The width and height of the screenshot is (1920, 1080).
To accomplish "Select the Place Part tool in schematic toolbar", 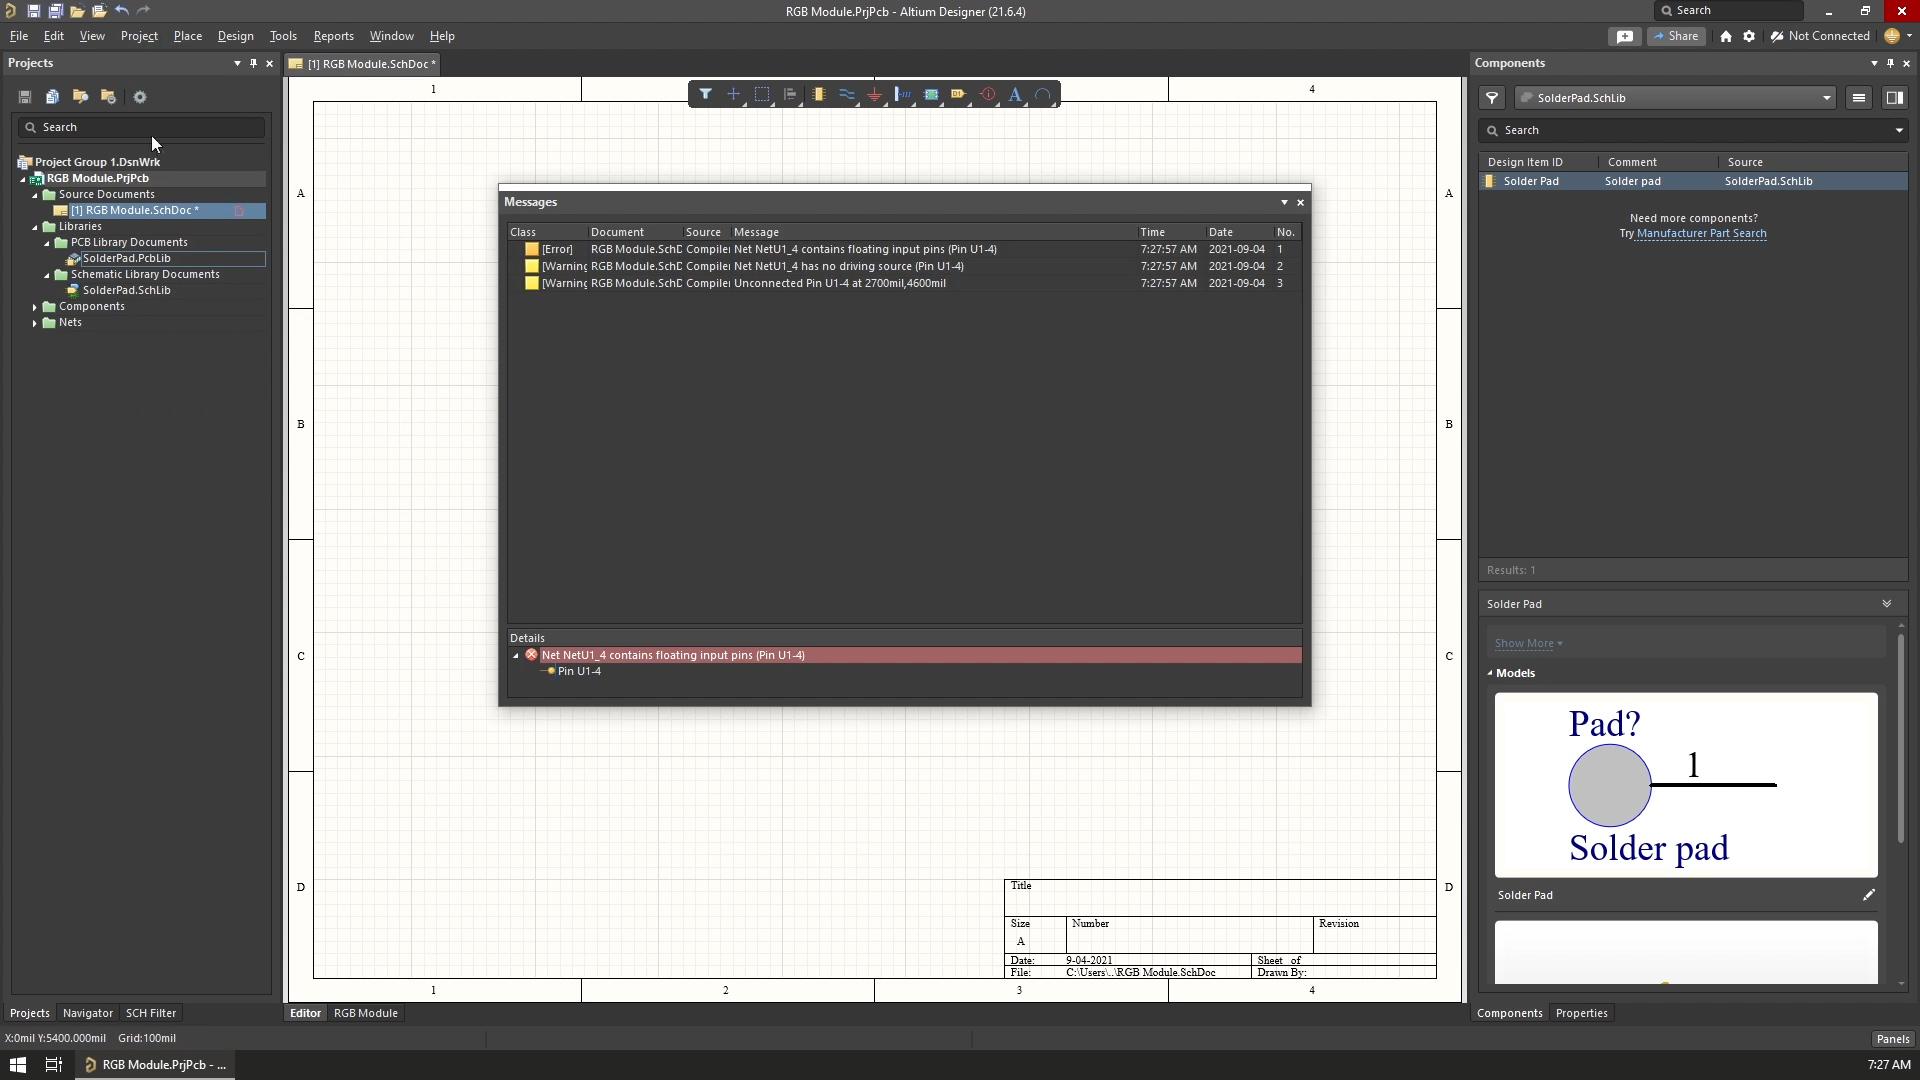I will pos(818,94).
